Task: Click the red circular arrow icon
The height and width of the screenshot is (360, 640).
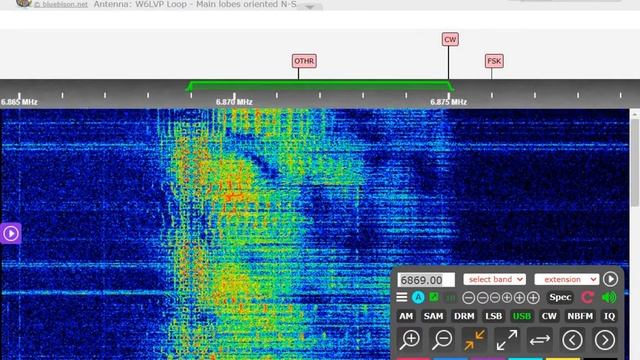Action: coord(587,297)
